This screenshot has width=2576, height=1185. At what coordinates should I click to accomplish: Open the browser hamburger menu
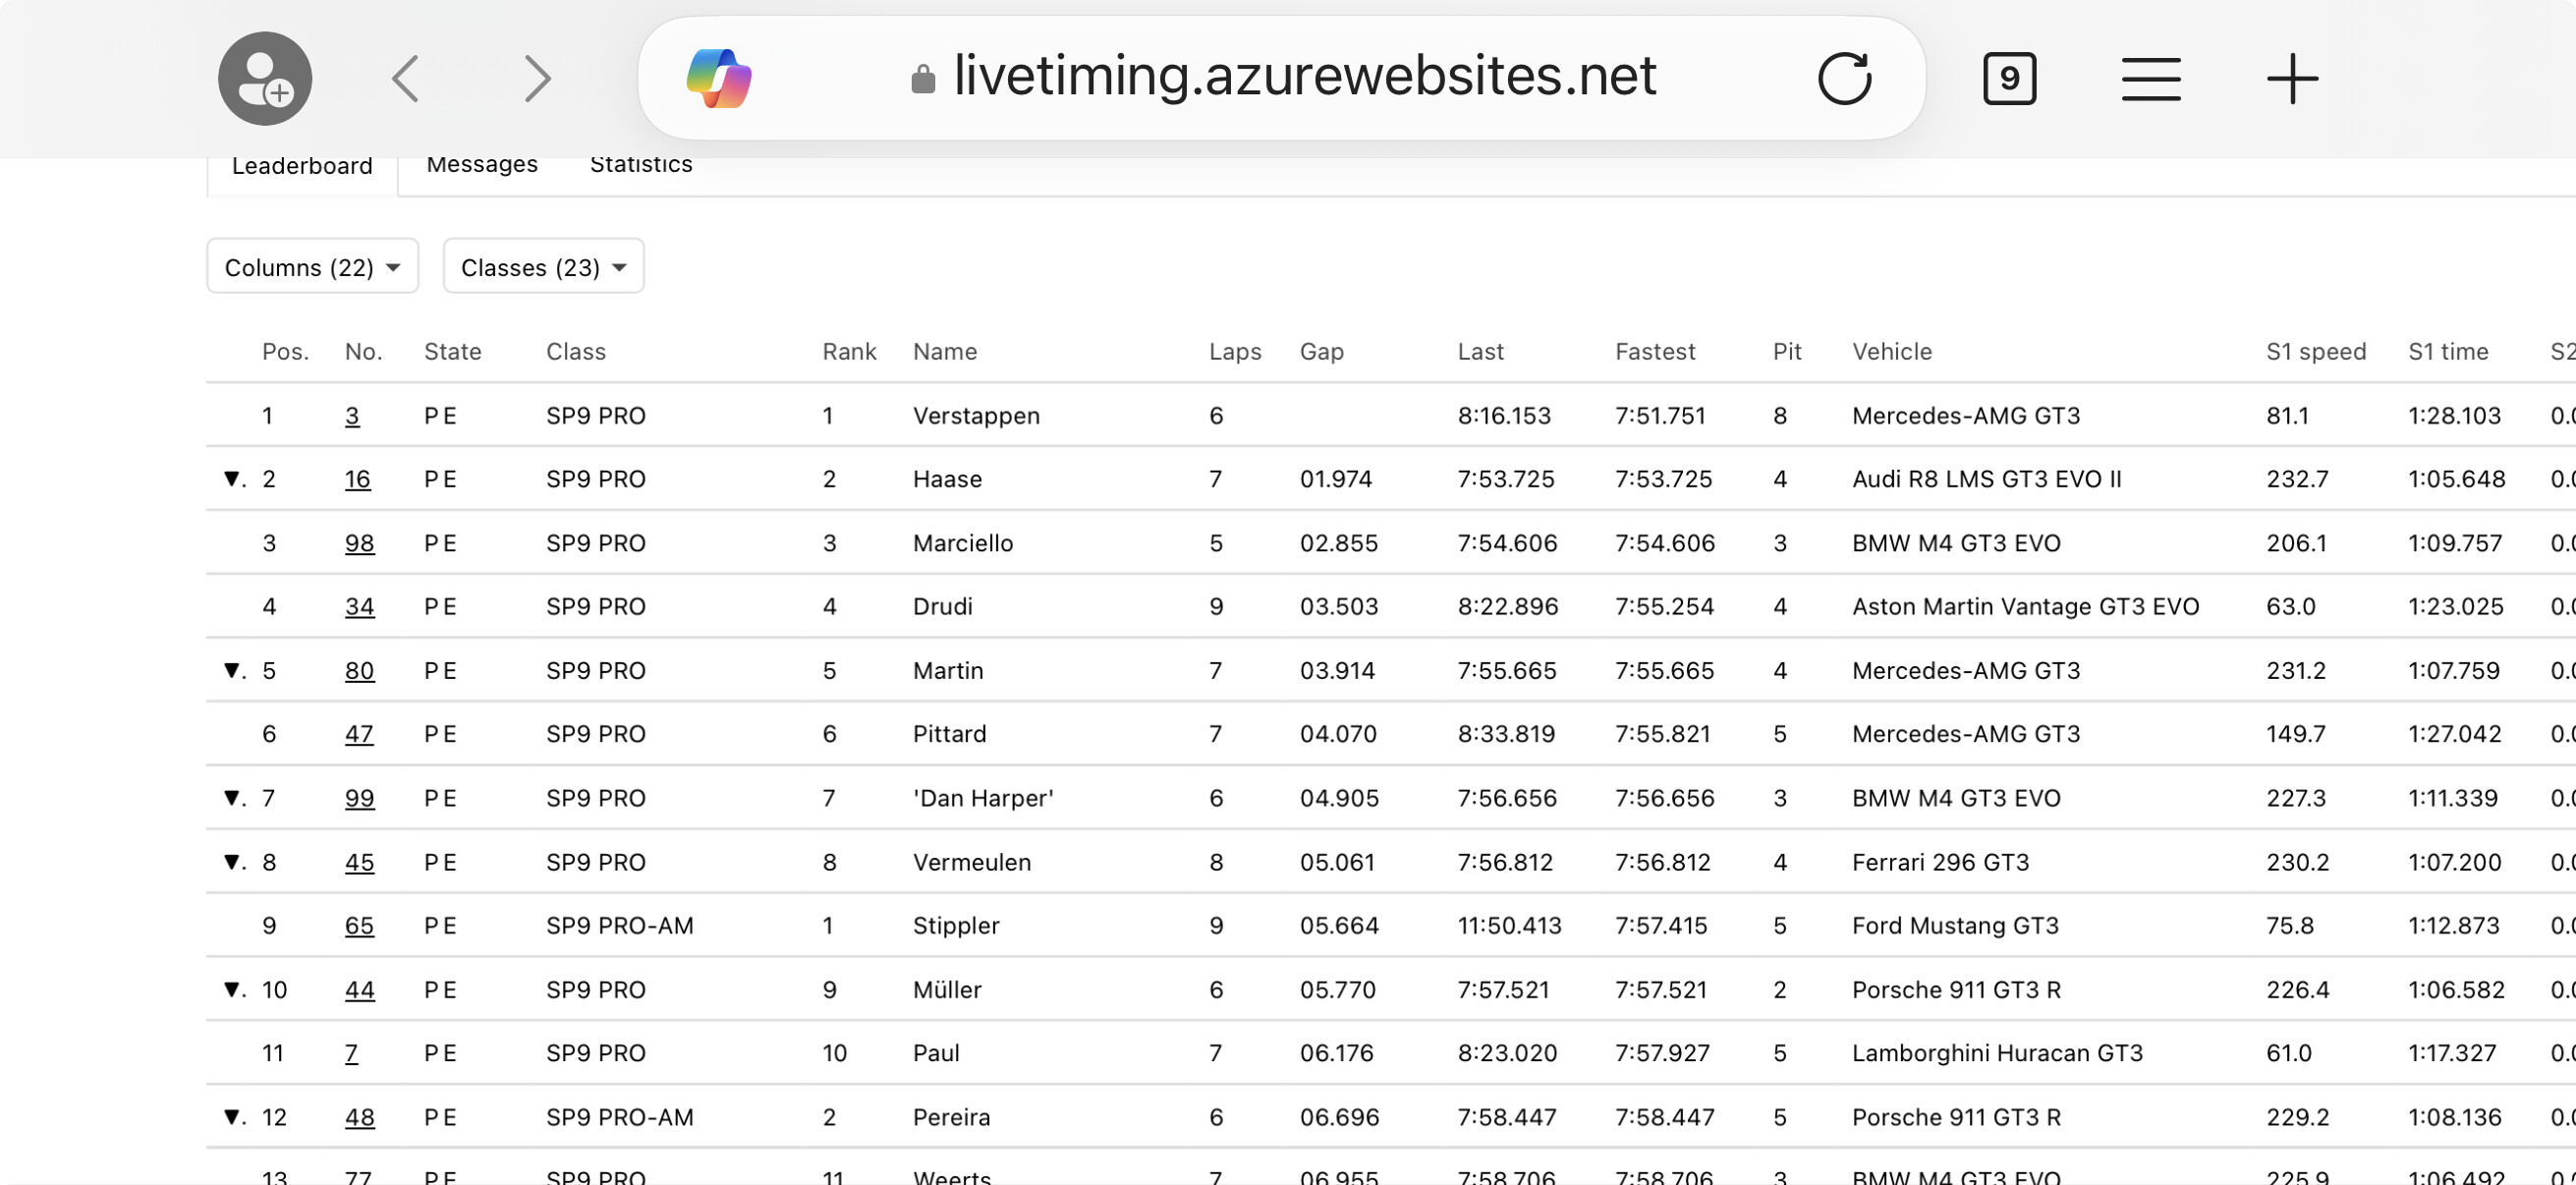pyautogui.click(x=2151, y=78)
